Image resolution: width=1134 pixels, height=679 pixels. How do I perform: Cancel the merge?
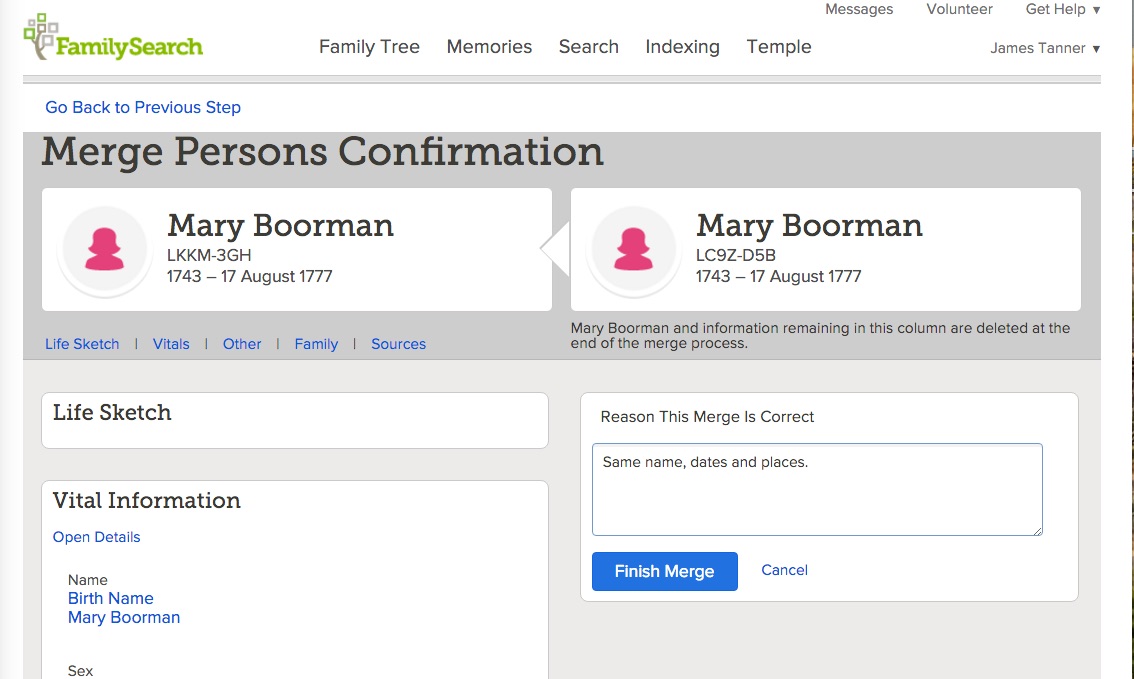tap(784, 570)
